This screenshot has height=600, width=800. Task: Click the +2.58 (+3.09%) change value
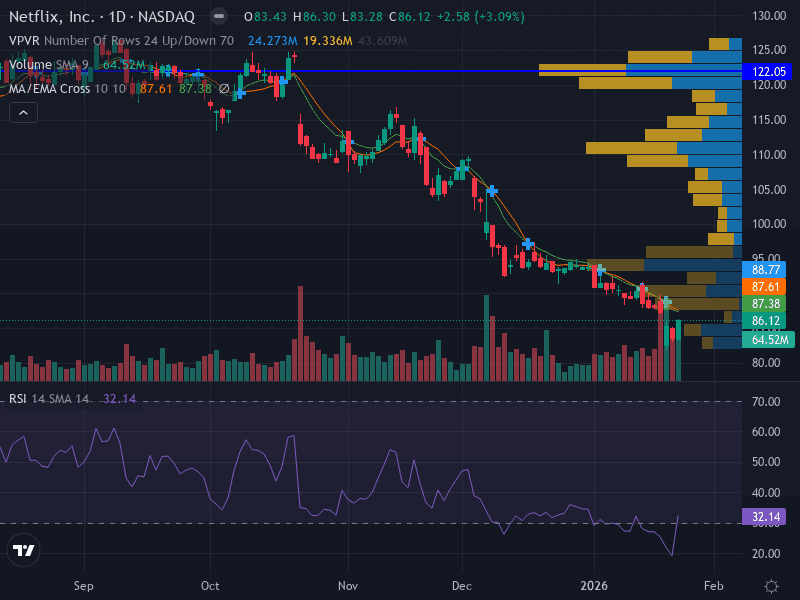[x=480, y=17]
